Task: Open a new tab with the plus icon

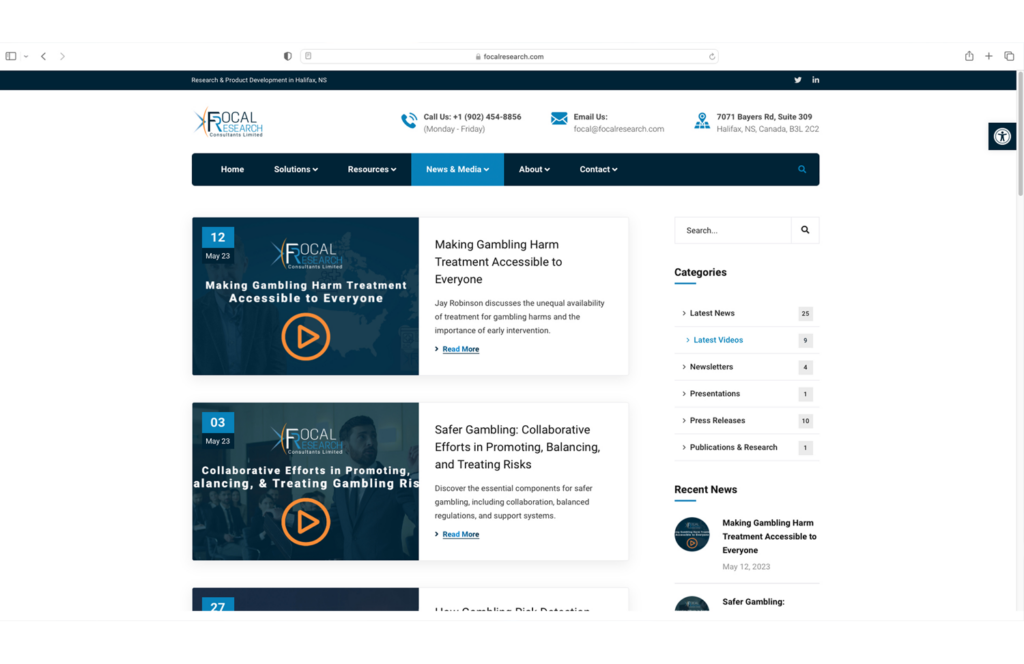Action: pos(989,56)
